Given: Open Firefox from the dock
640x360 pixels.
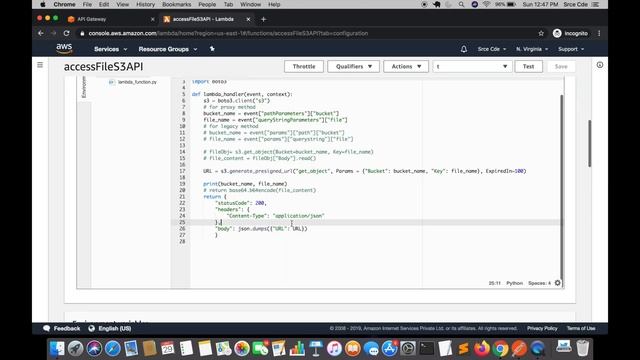Looking at the screenshot, I should tap(482, 349).
